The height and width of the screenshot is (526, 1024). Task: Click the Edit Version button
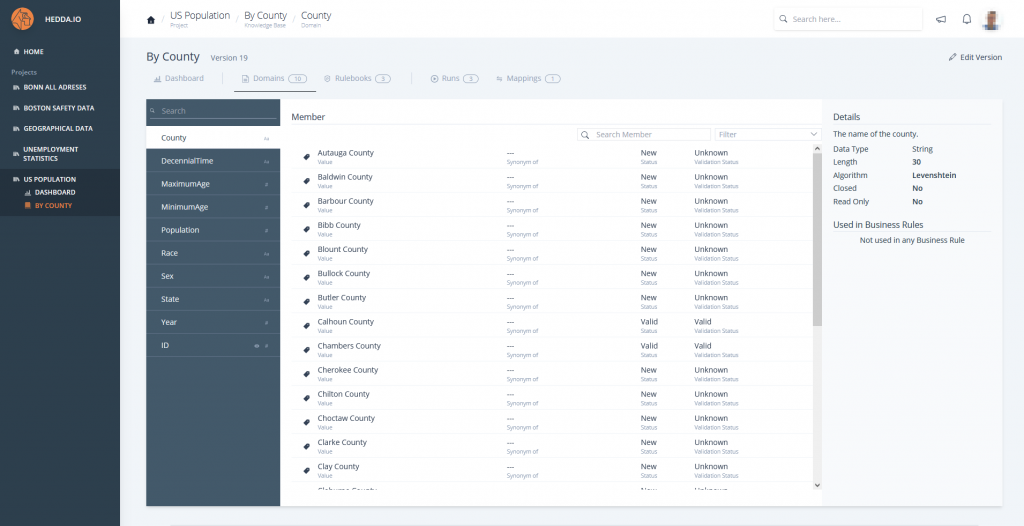click(975, 57)
